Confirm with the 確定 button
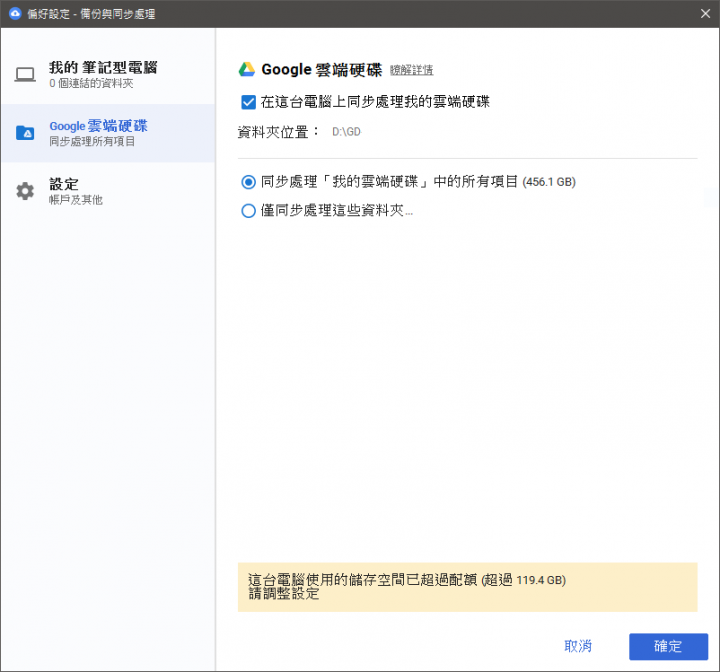This screenshot has width=720, height=672. (x=668, y=646)
